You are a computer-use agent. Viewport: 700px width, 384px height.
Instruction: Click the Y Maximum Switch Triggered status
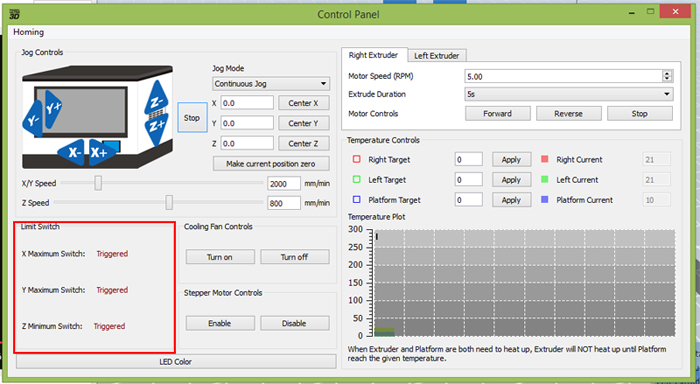tap(112, 290)
